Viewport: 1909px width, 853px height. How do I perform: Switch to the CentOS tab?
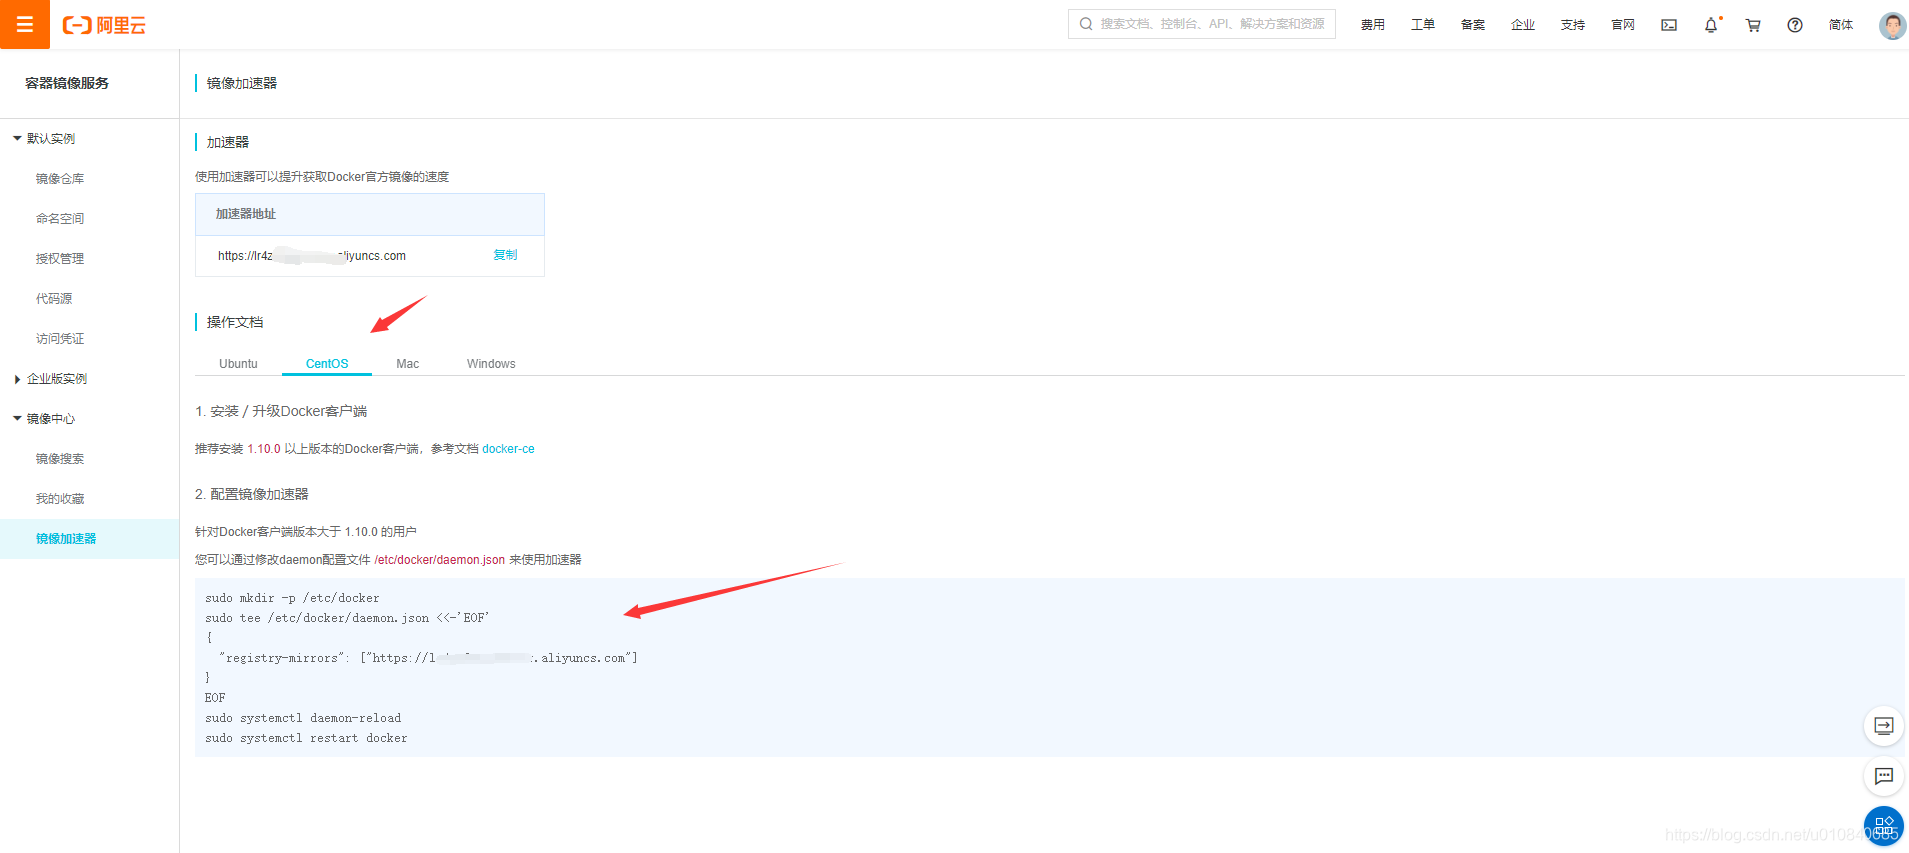tap(327, 364)
